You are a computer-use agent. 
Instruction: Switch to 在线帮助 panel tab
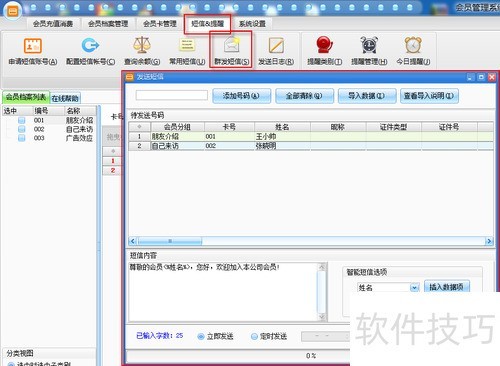click(x=65, y=98)
